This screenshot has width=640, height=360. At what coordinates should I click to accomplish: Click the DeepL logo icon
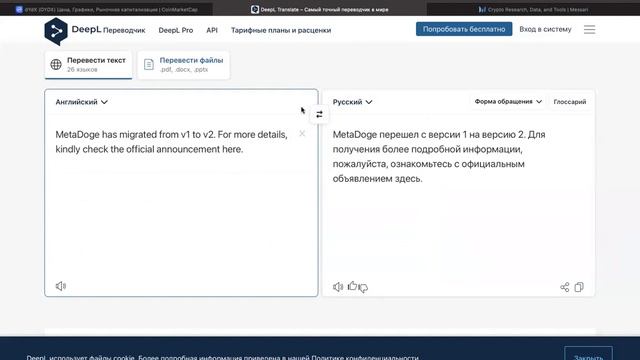pyautogui.click(x=56, y=31)
